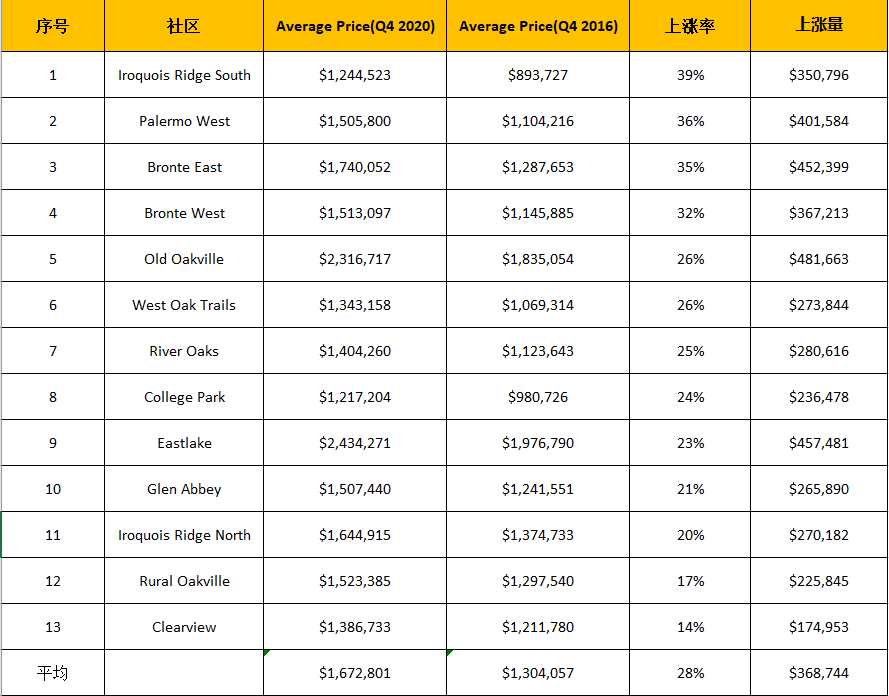The height and width of the screenshot is (696, 889).
Task: Select the $1,672,801 average price cell
Action: 355,673
